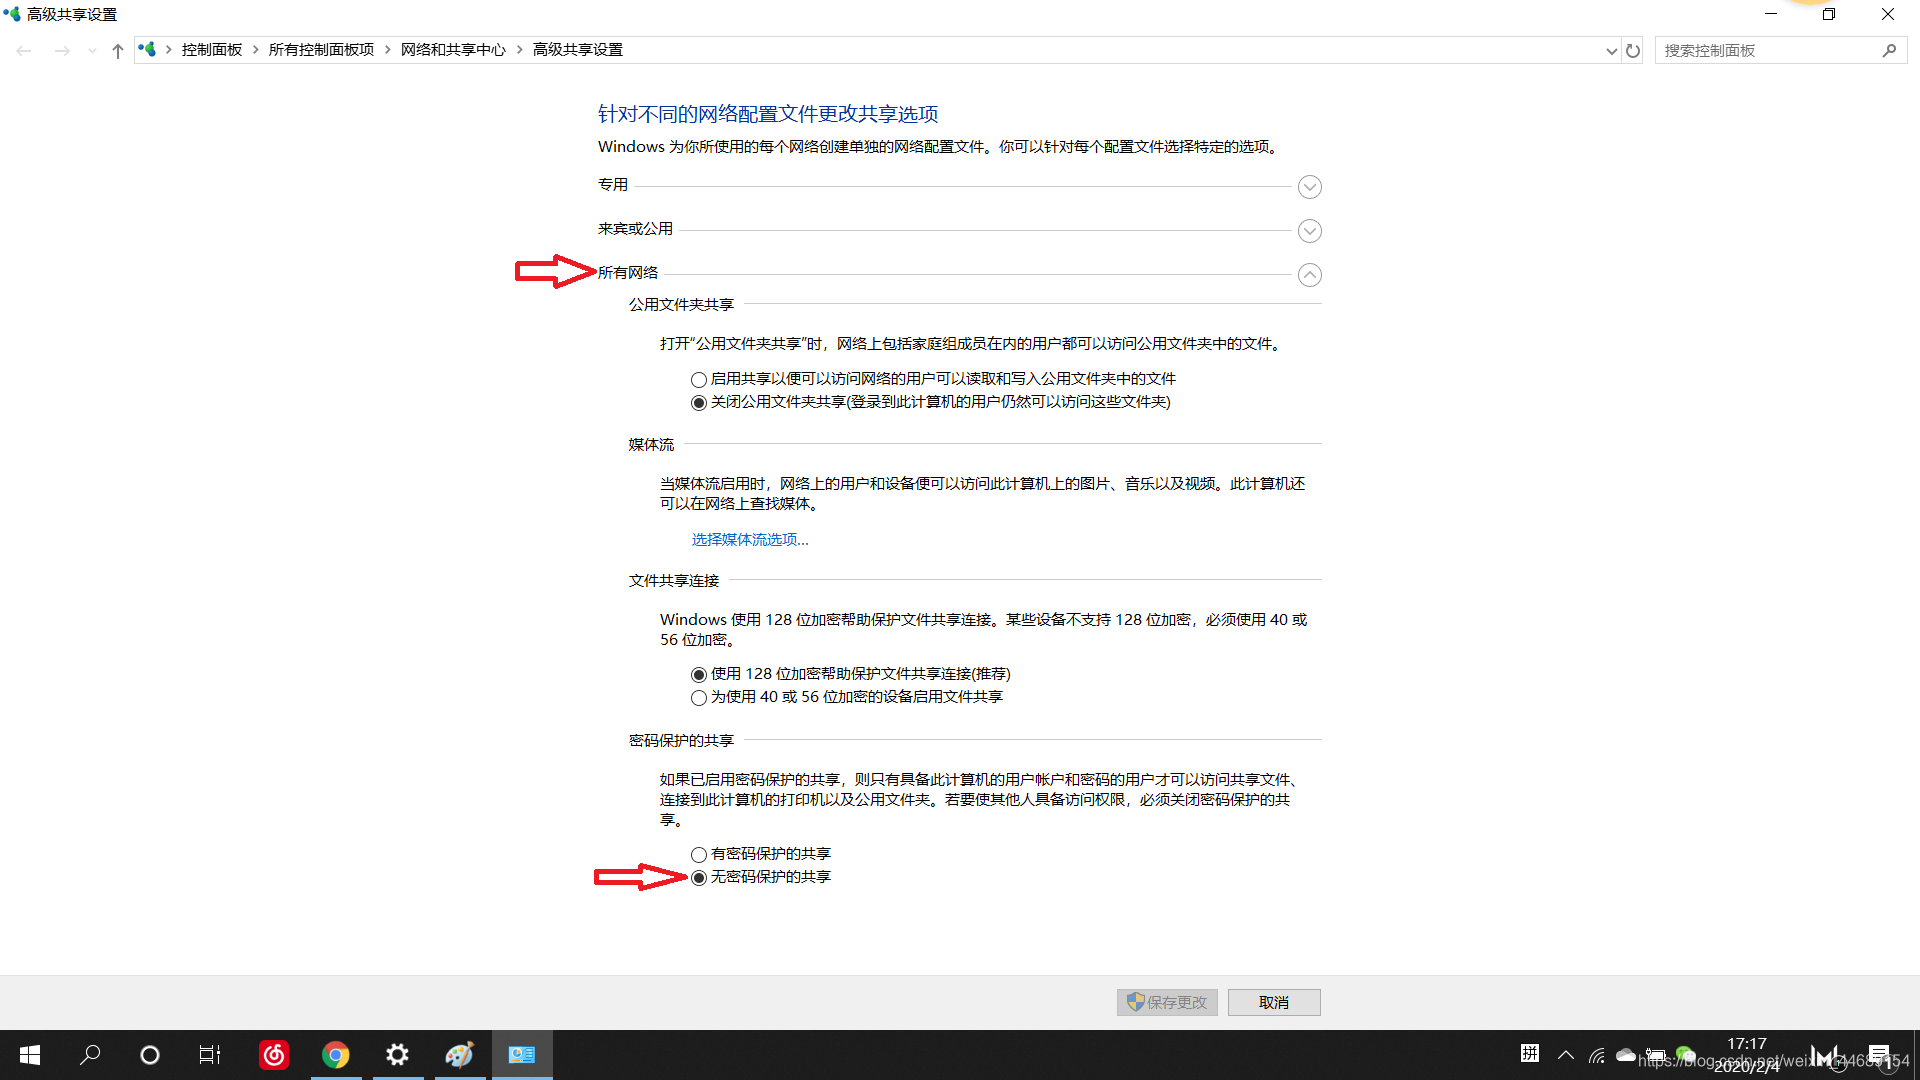
Task: Go to 控制面板 breadcrumb item
Action: pyautogui.click(x=212, y=50)
